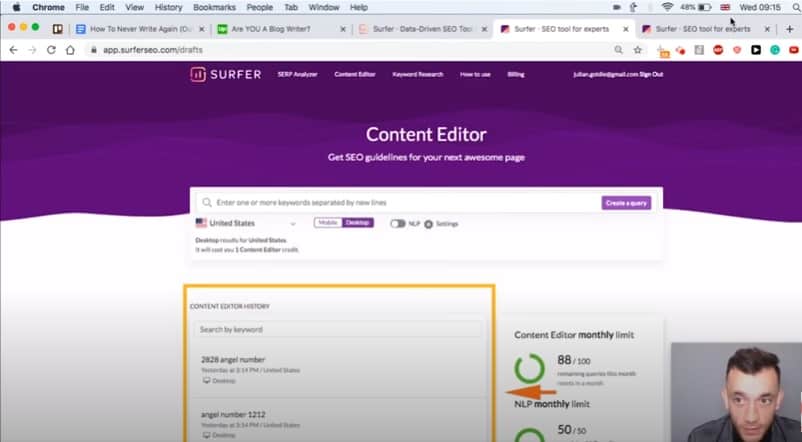Close the Are YOU A Blog Writer tab
Image resolution: width=802 pixels, height=442 pixels.
tap(343, 29)
